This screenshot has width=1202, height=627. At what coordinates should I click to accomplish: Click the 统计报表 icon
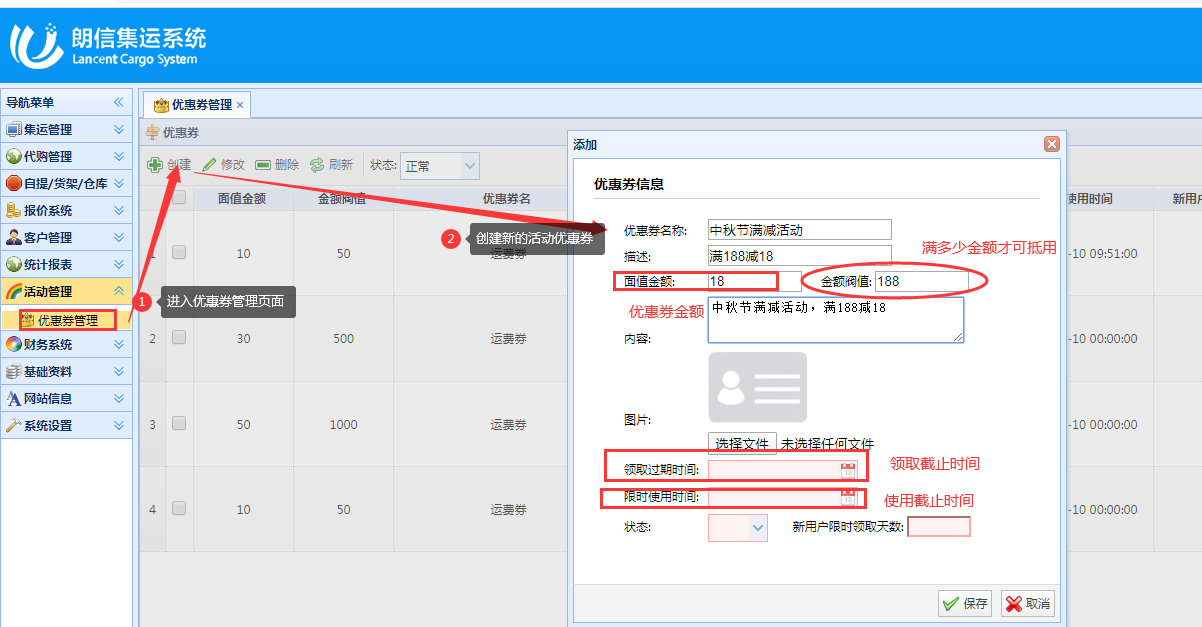14,264
